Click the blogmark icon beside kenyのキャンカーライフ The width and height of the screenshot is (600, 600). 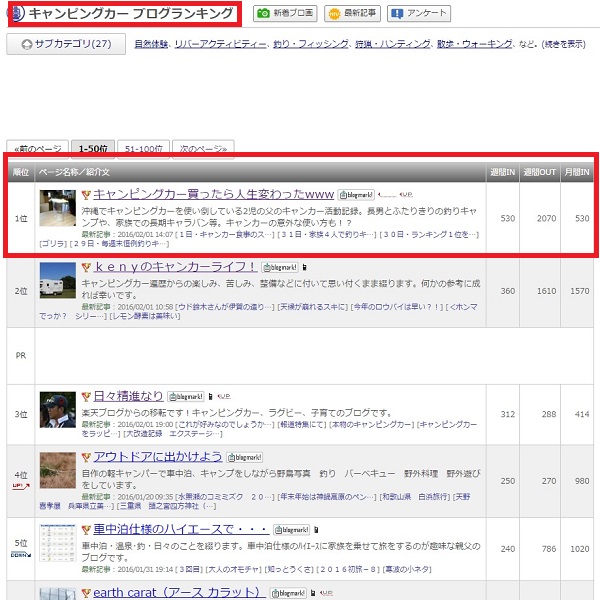coord(280,267)
